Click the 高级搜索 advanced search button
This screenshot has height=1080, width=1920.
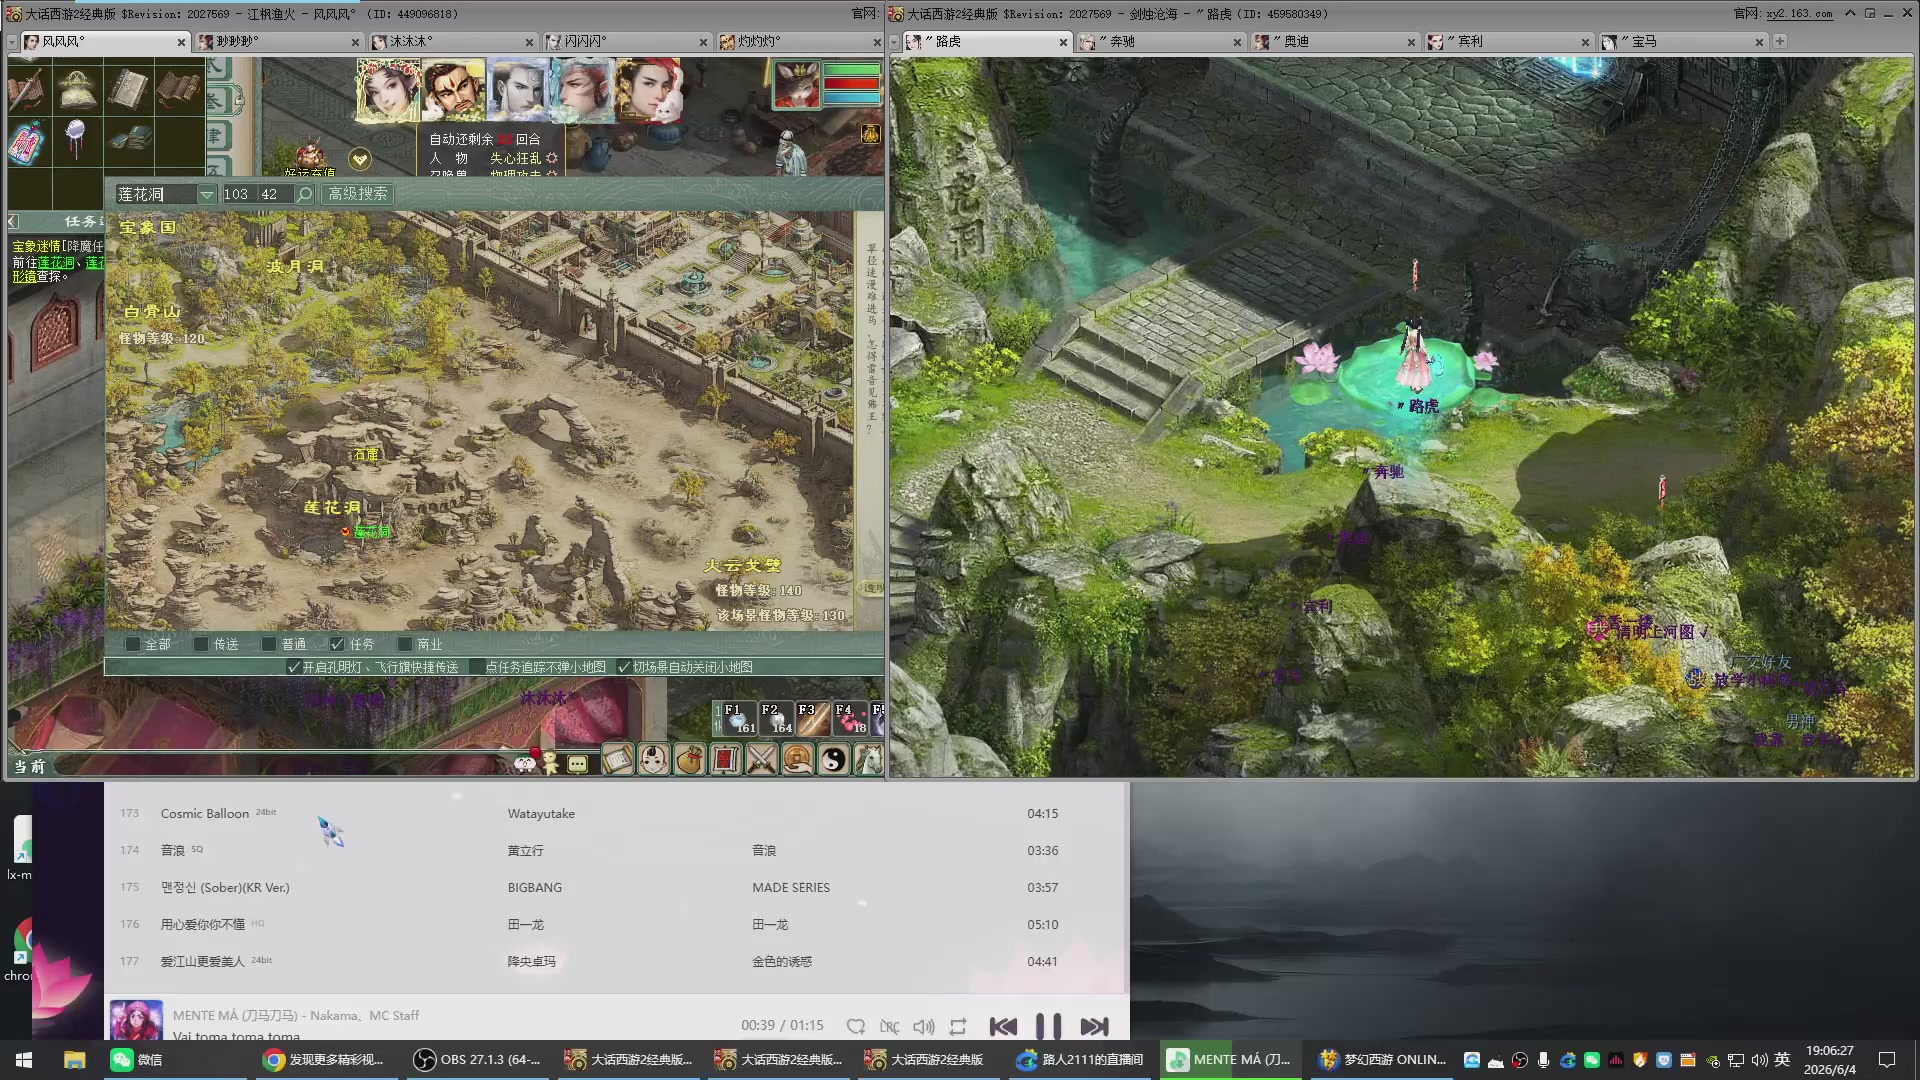(357, 194)
